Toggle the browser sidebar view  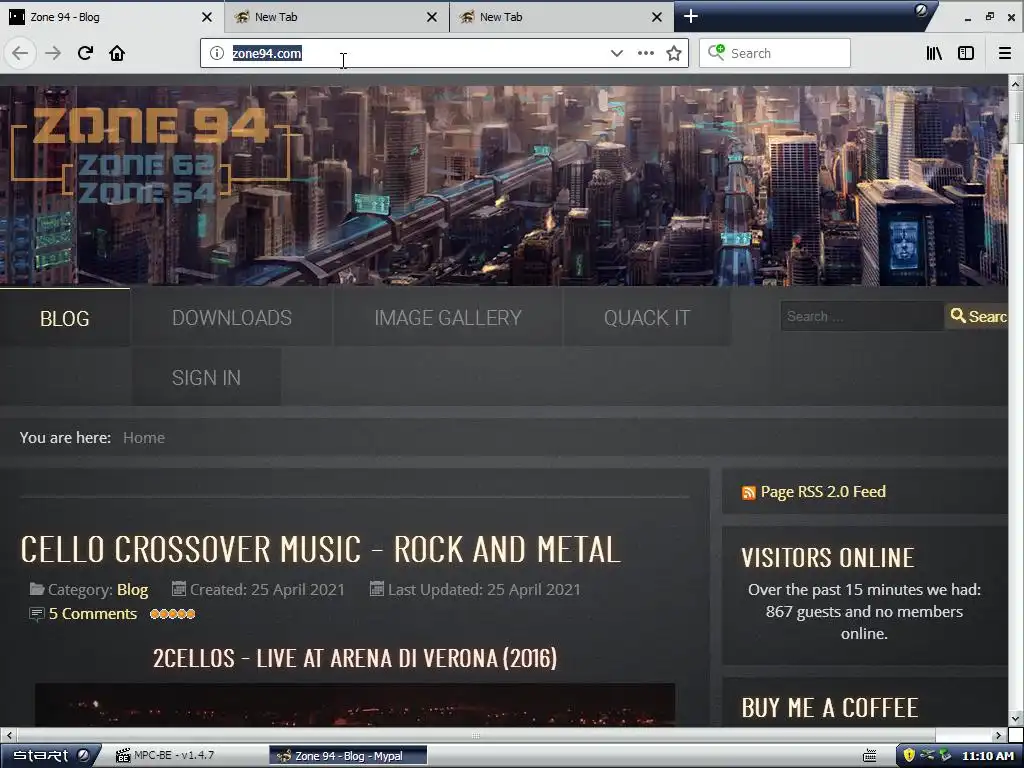point(966,53)
